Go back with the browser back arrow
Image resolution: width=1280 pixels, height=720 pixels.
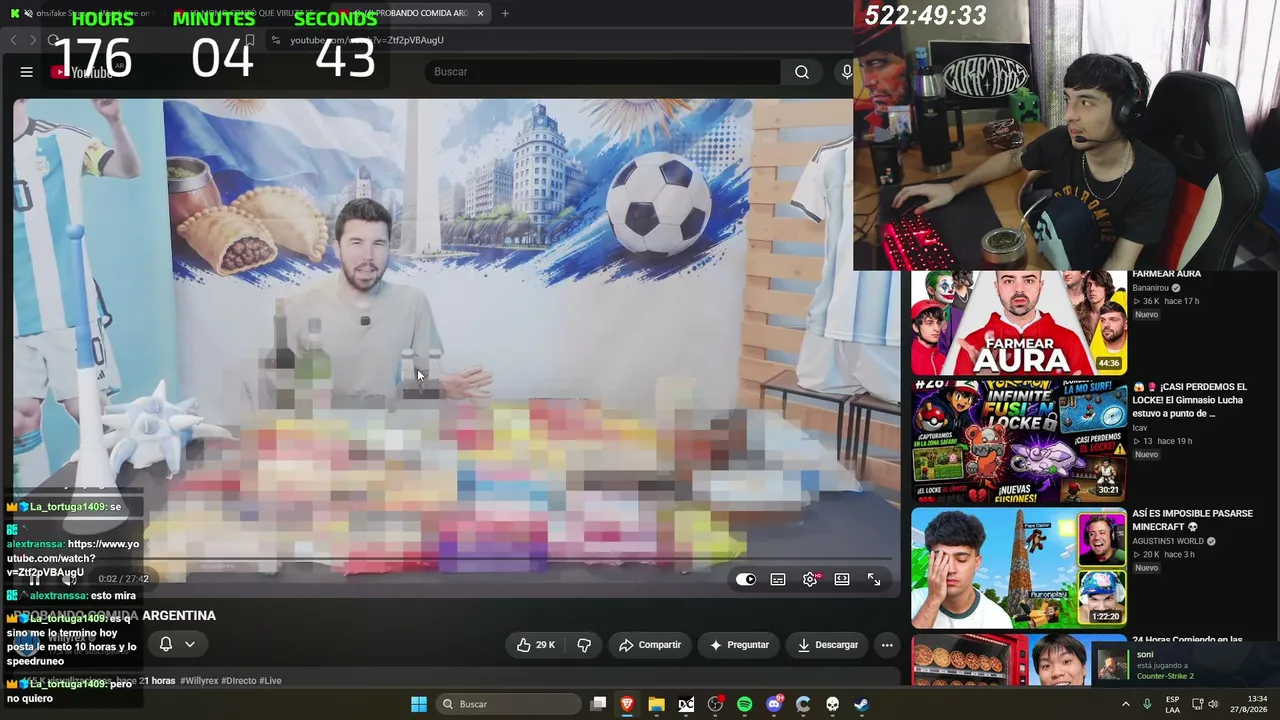13,40
